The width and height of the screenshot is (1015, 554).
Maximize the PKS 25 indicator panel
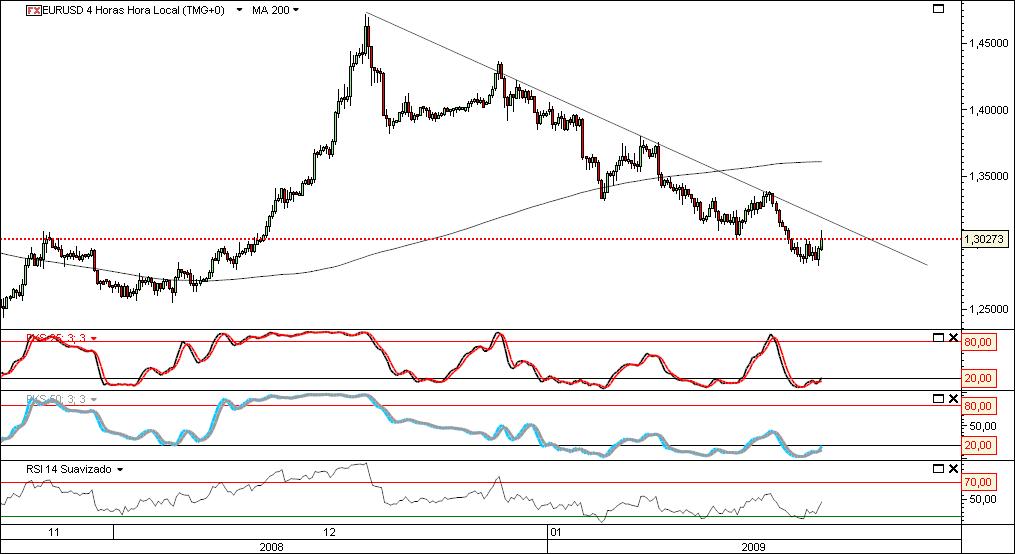(x=938, y=337)
